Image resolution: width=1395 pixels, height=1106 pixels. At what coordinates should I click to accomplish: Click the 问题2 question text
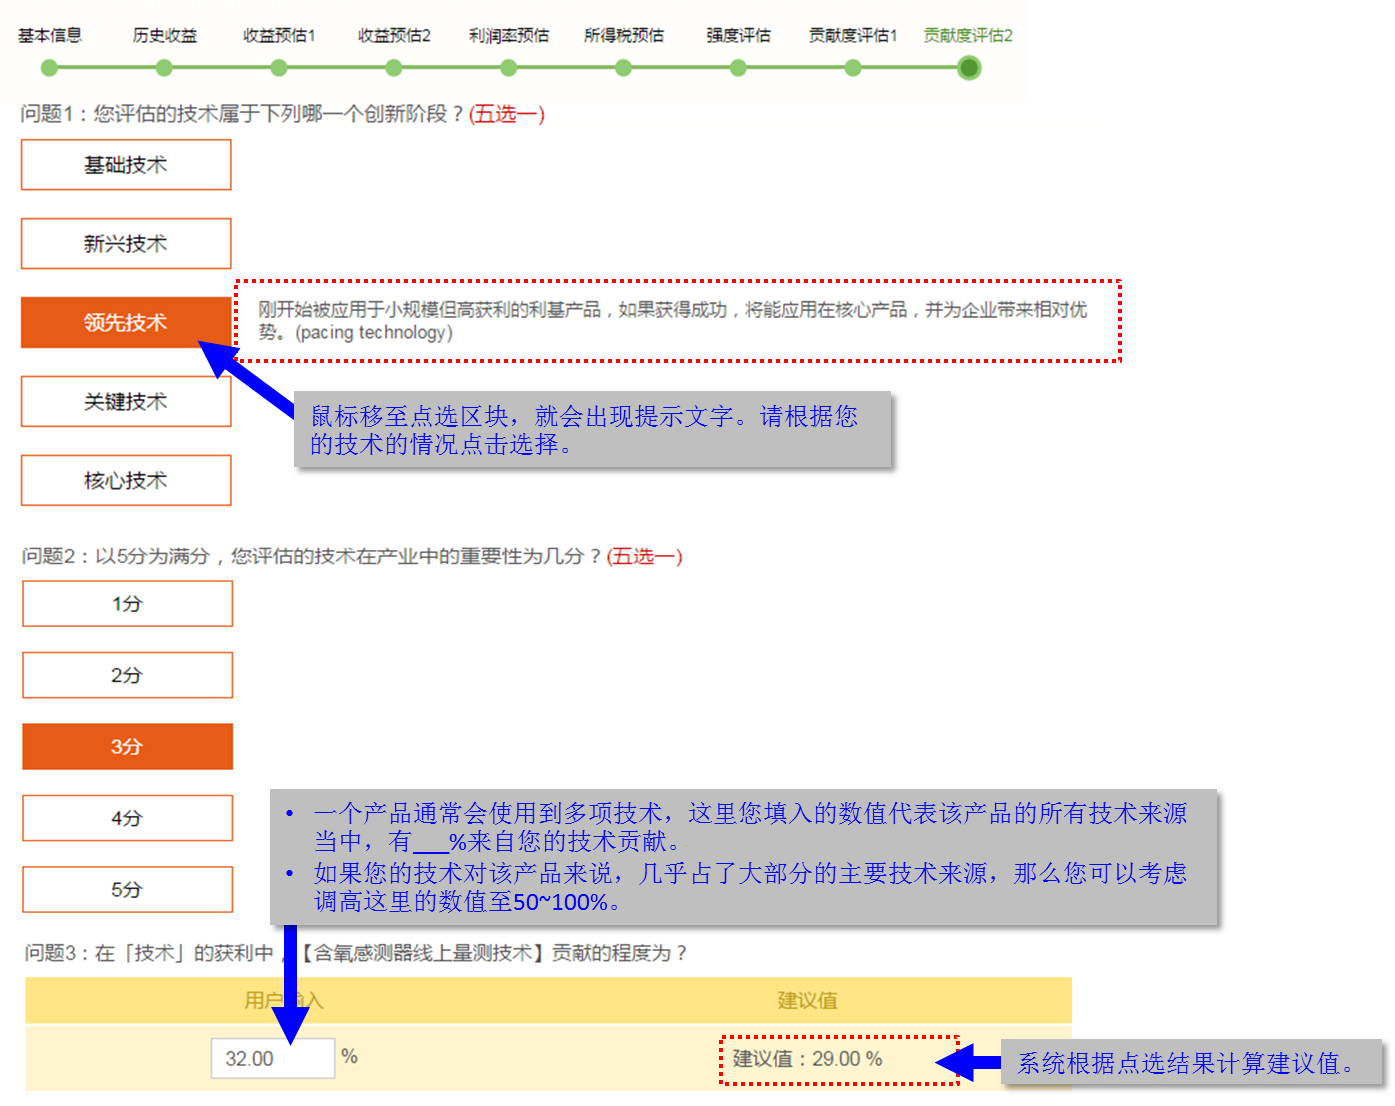coord(353,556)
